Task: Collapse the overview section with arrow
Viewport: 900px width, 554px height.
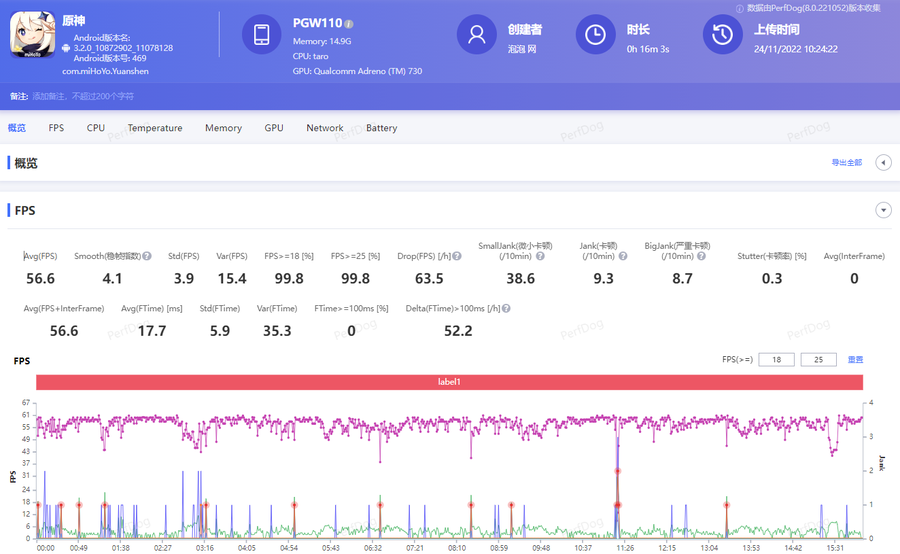Action: coord(883,162)
